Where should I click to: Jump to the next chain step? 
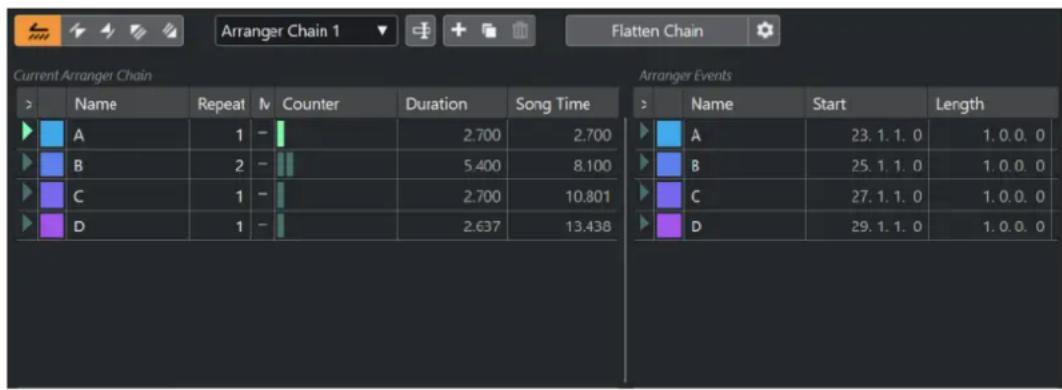(x=108, y=31)
